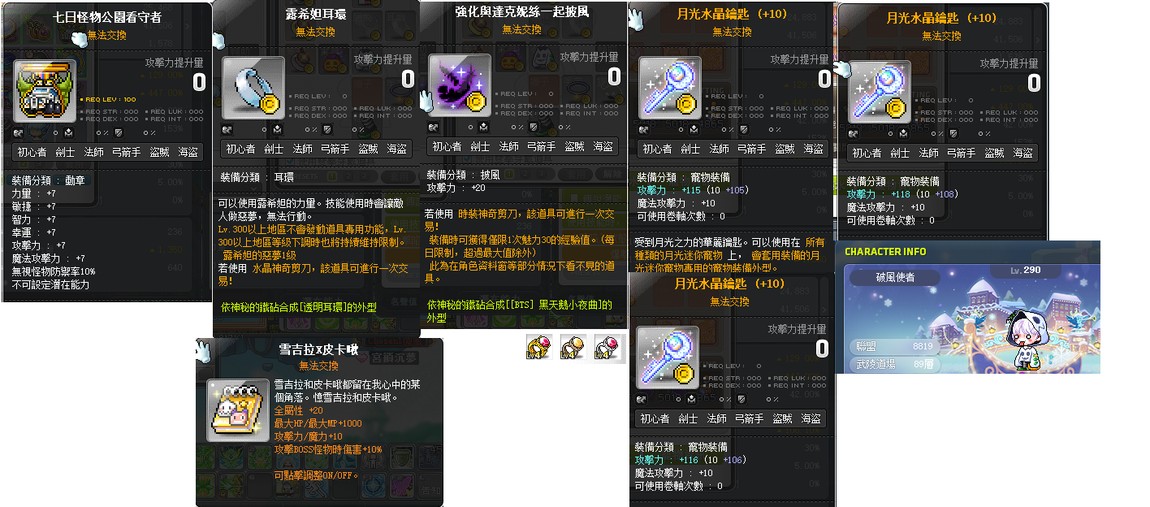This screenshot has width=1150, height=507.
Task: Click the character avatar in Character Info
Action: (1025, 340)
